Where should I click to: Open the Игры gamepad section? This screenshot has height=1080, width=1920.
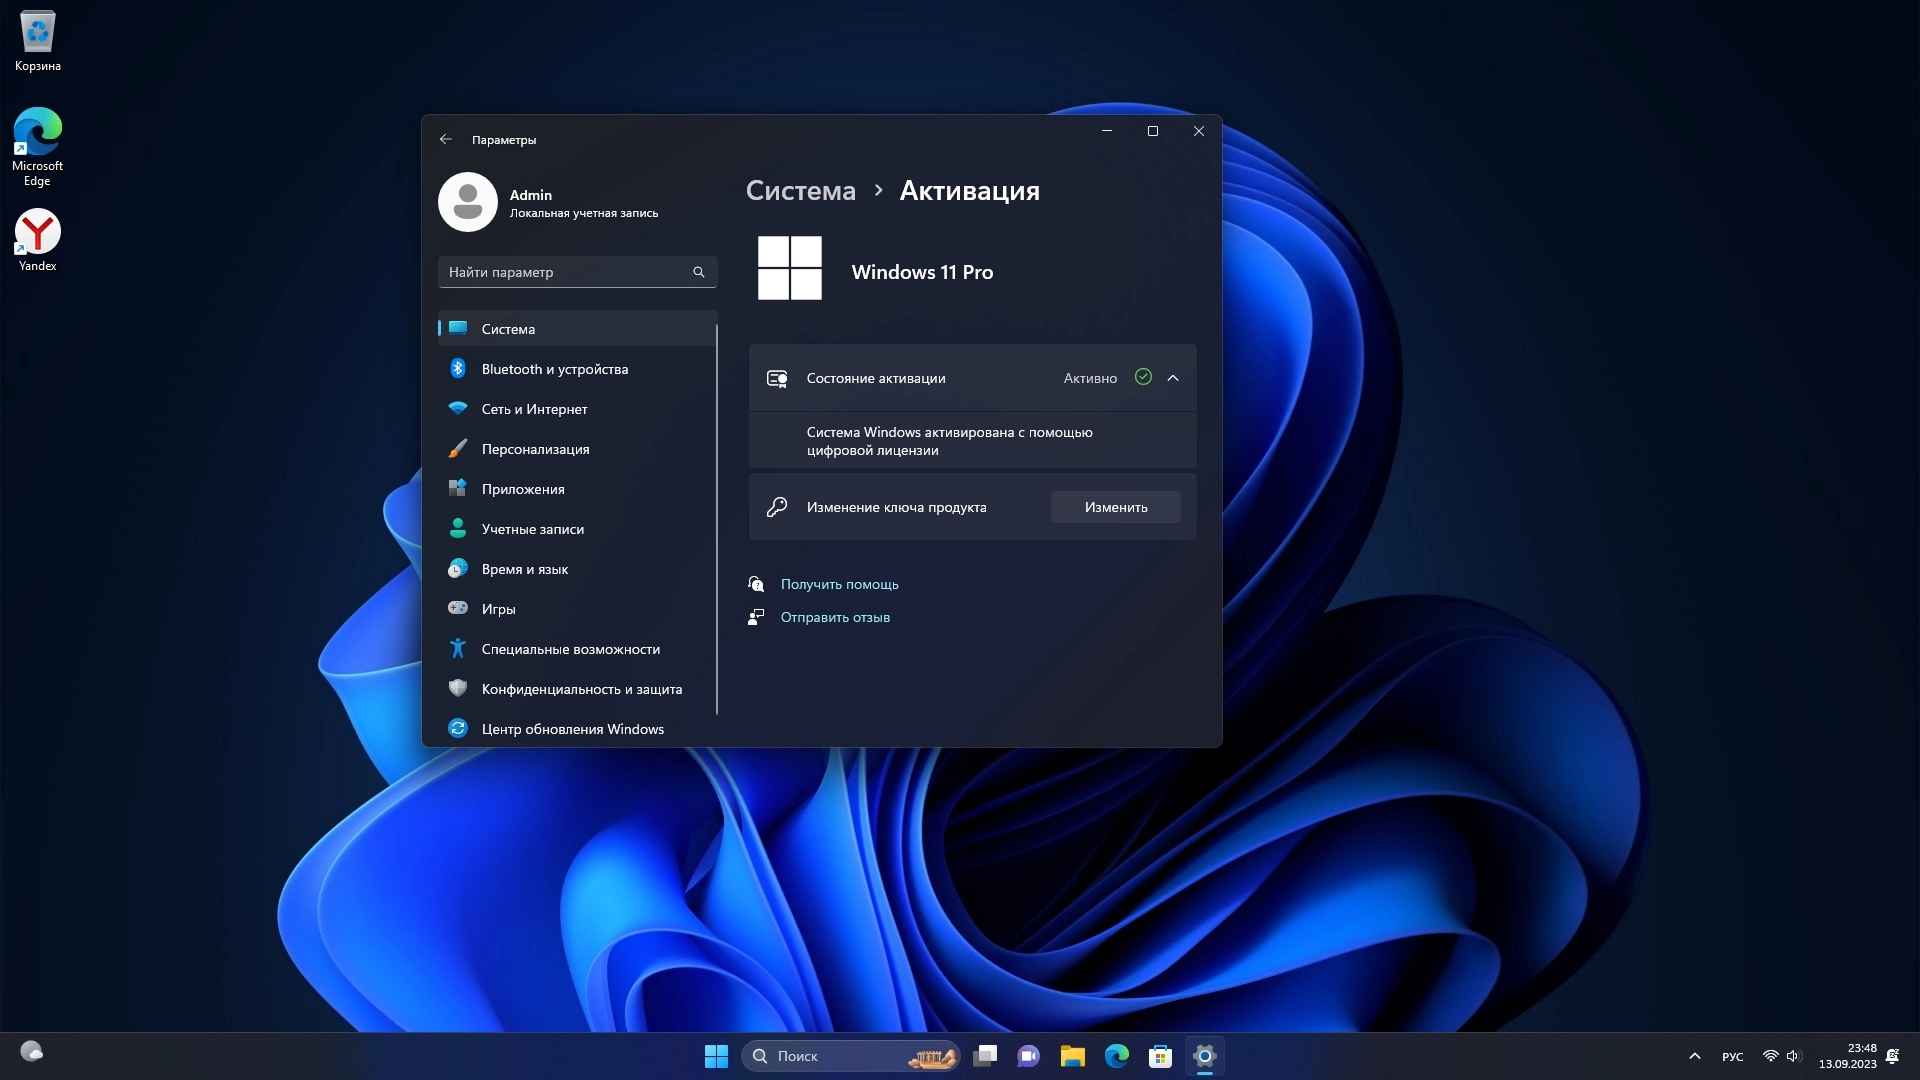point(498,609)
